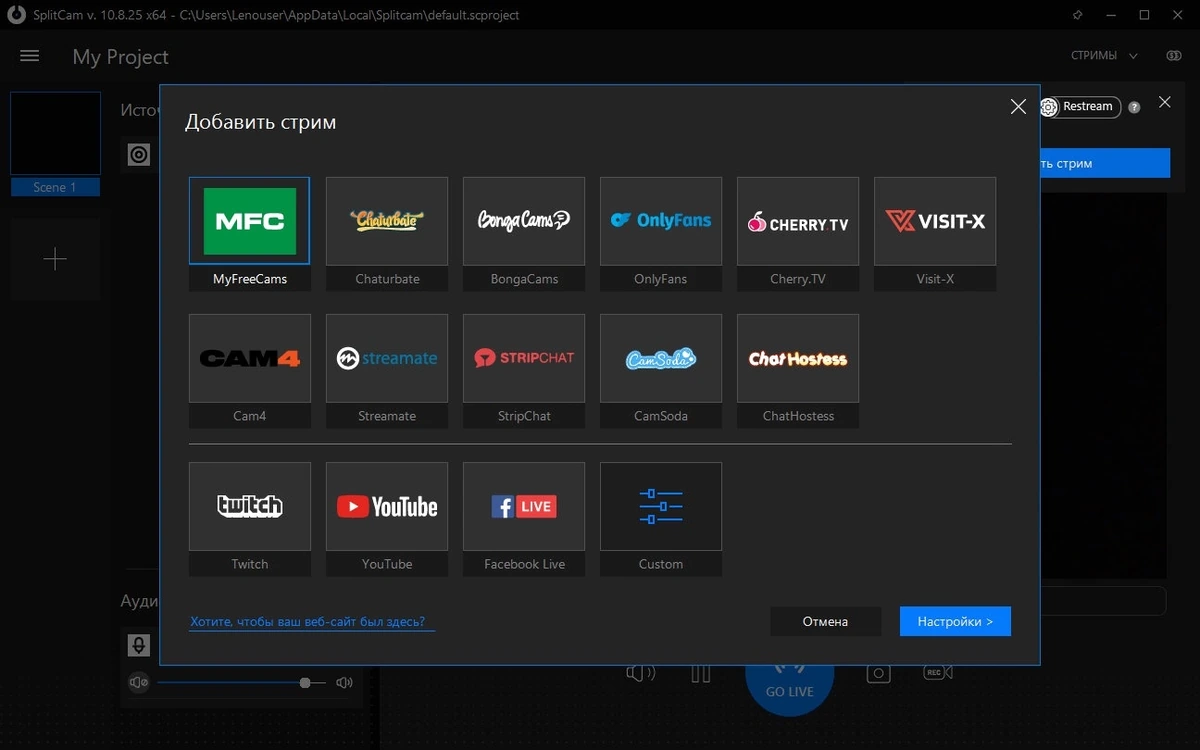Open the help icon next to Restream
This screenshot has height=750, width=1200.
1134,107
